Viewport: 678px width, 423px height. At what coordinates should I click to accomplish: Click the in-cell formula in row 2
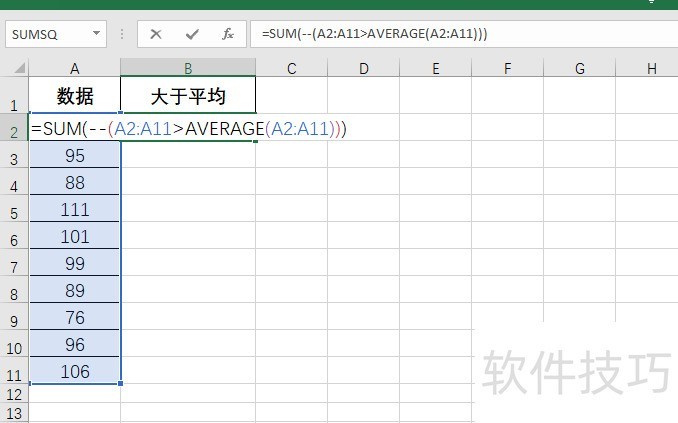pos(189,128)
